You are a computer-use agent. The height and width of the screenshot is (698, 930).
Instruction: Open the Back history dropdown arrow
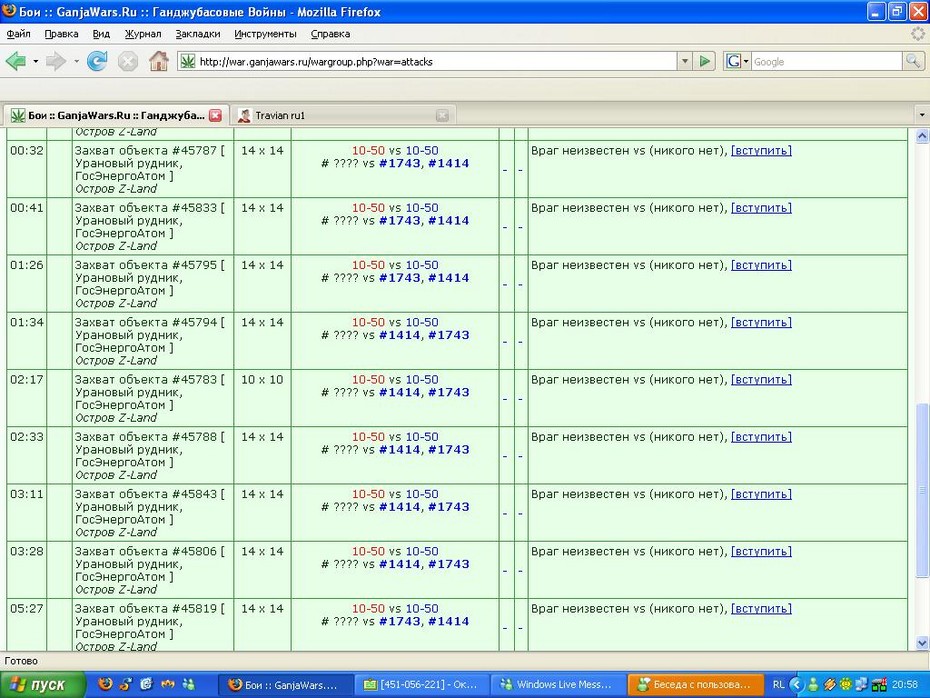pyautogui.click(x=36, y=61)
